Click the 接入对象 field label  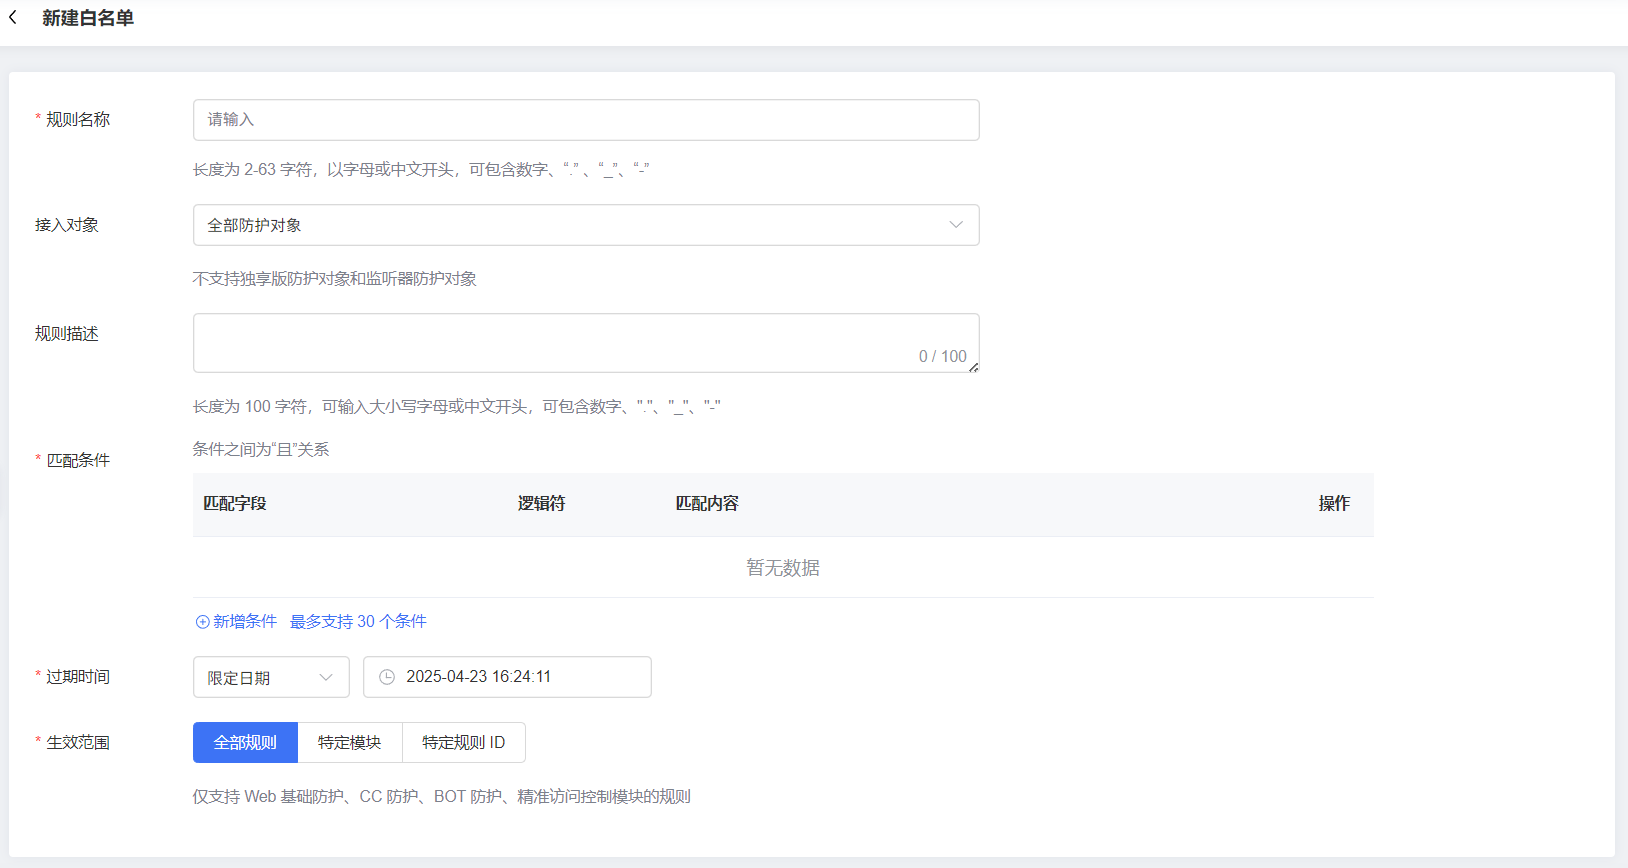(67, 225)
